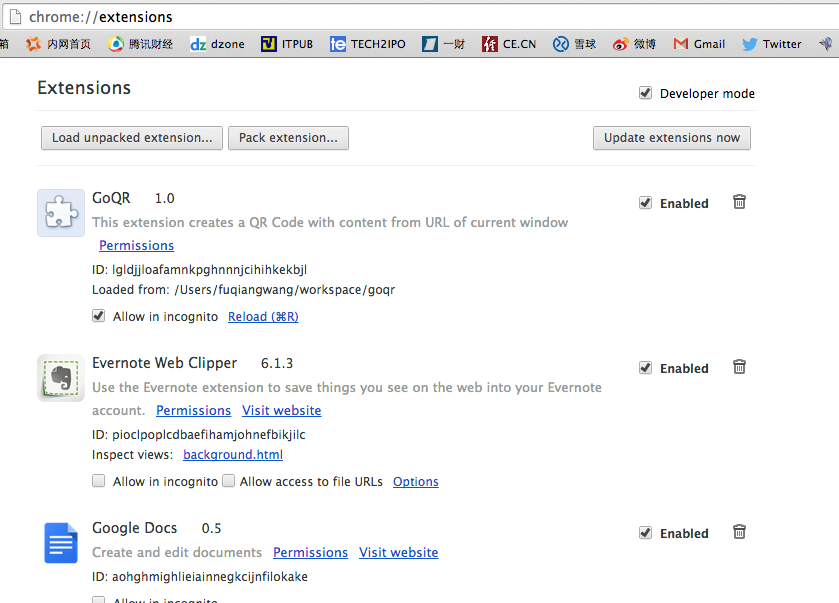The width and height of the screenshot is (839, 603).
Task: Click Evernote version number 6.1.3
Action: [x=277, y=363]
